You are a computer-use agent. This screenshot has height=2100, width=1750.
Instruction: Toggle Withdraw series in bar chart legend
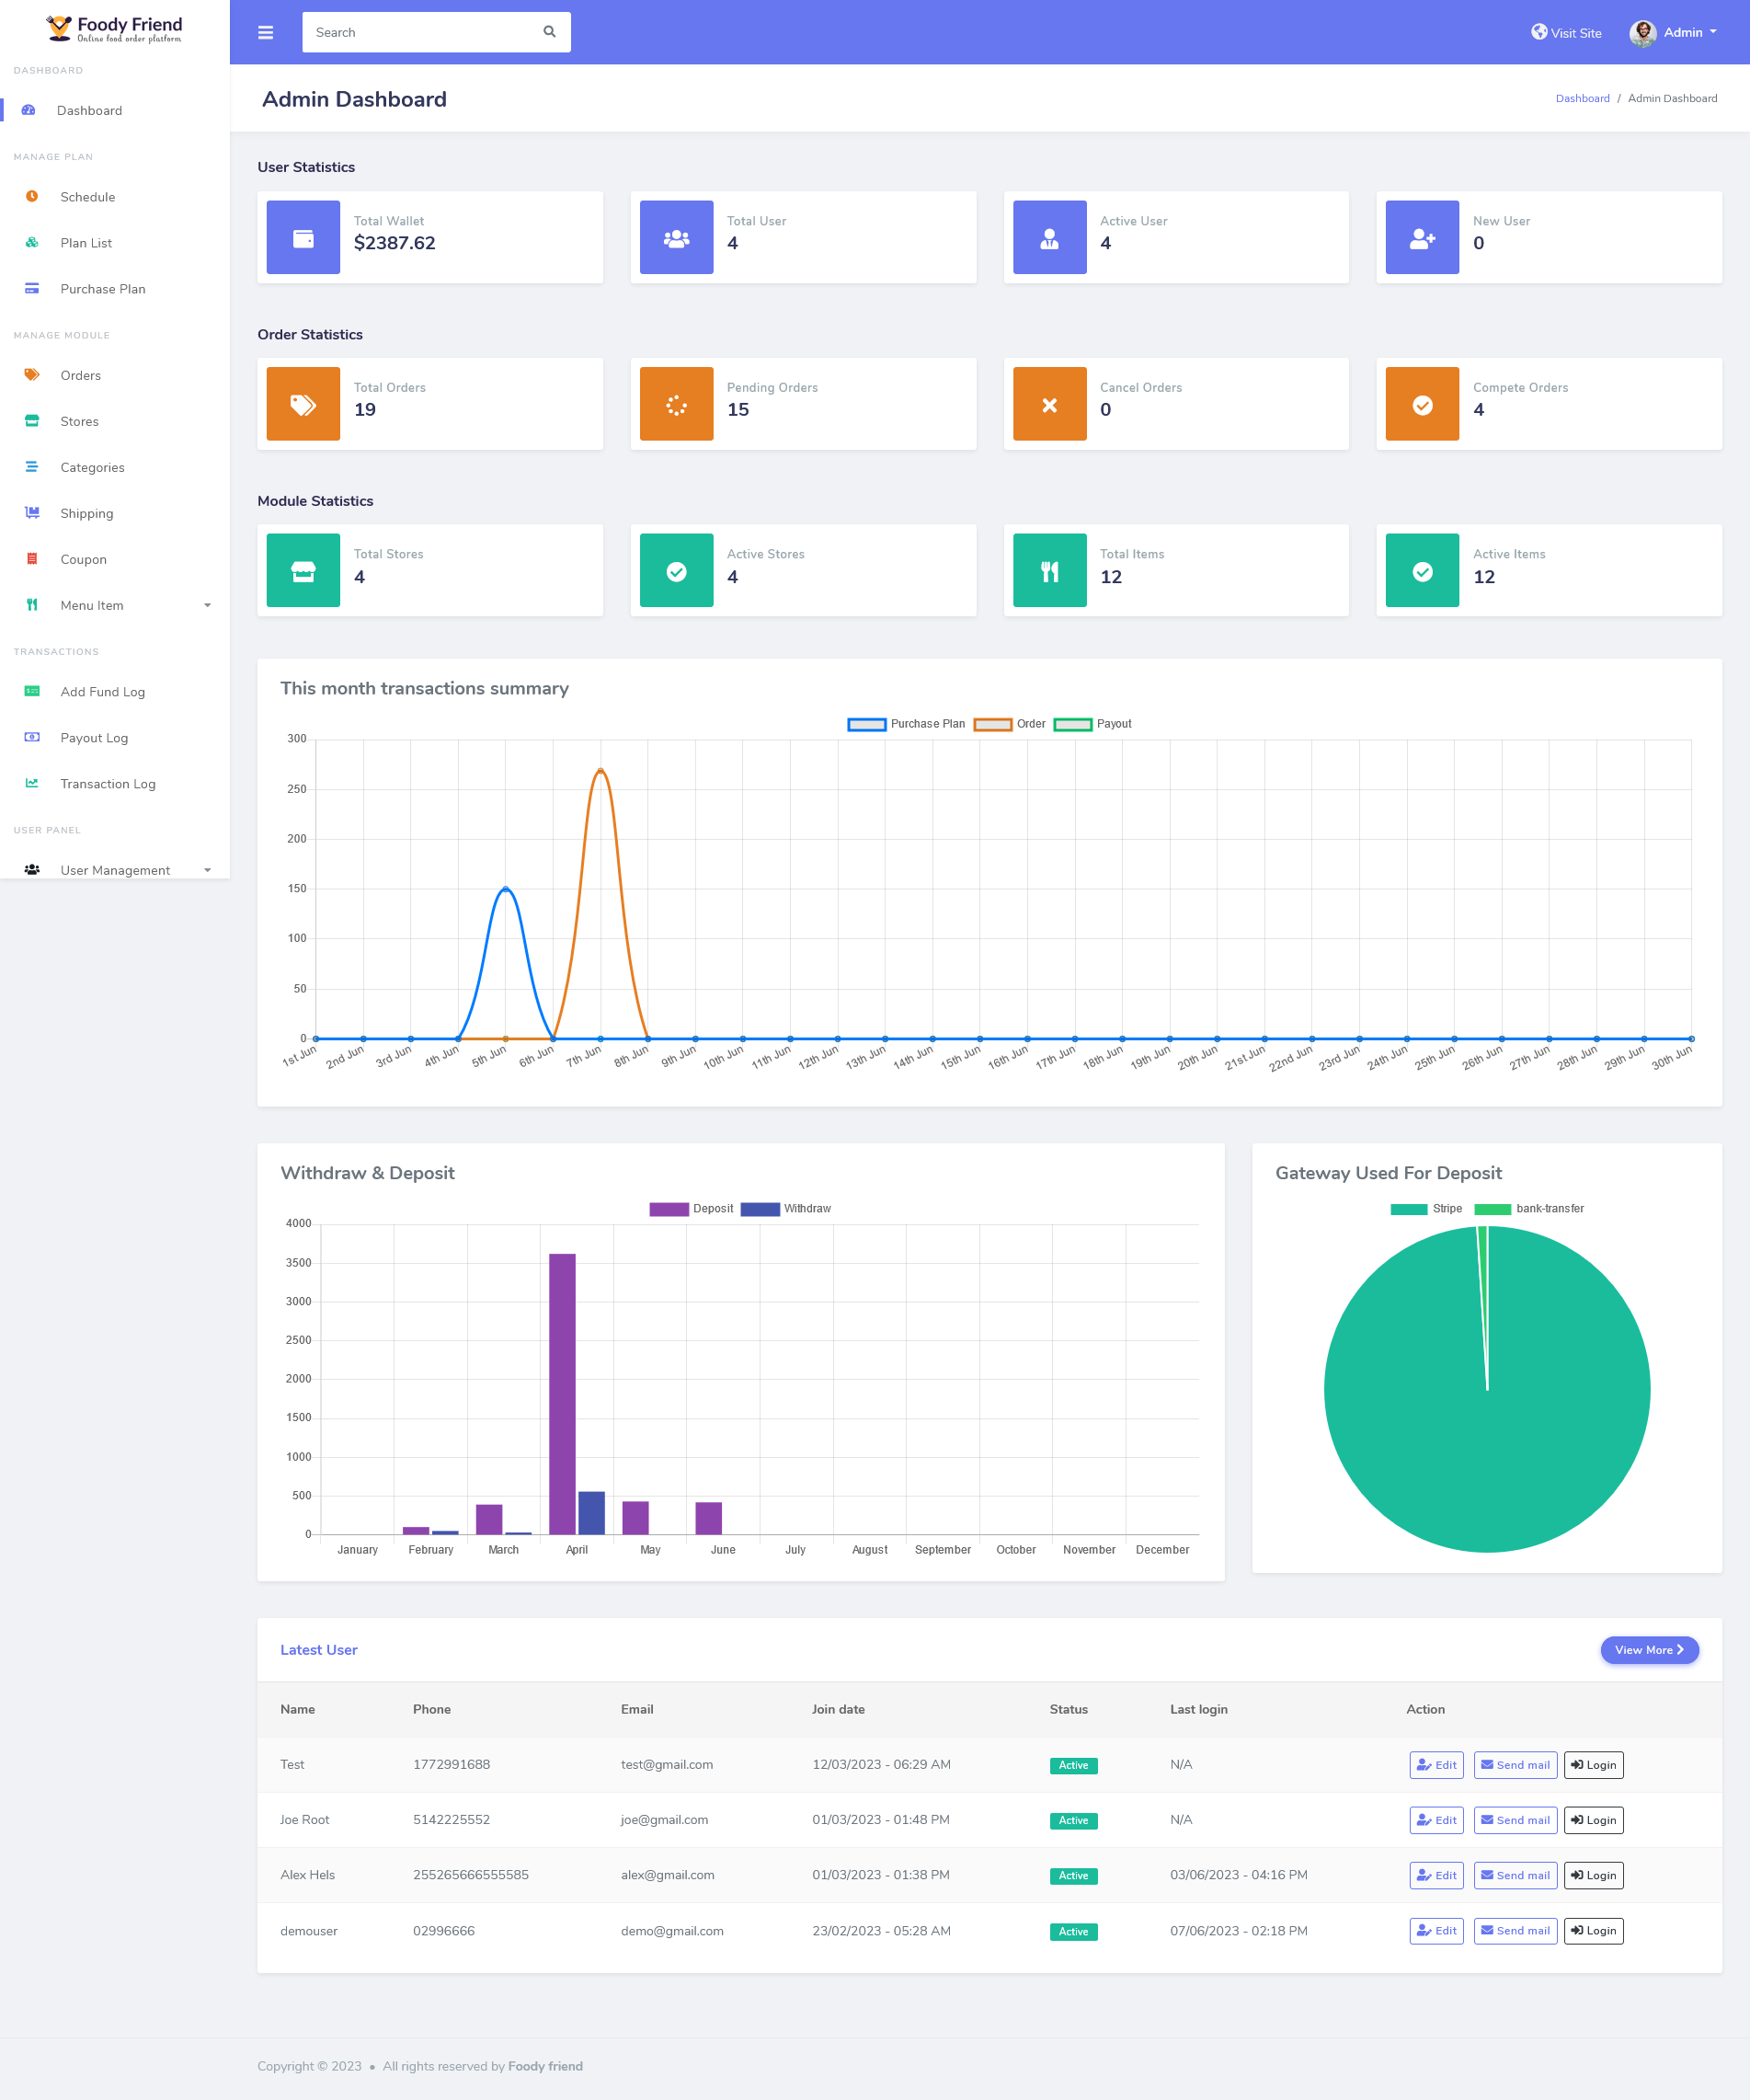786,1209
